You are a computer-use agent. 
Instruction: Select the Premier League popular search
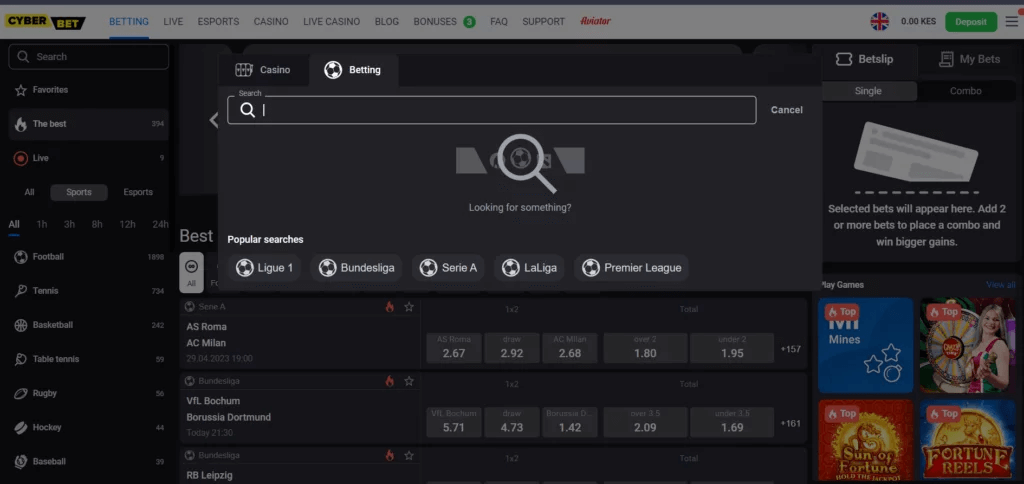tap(631, 268)
